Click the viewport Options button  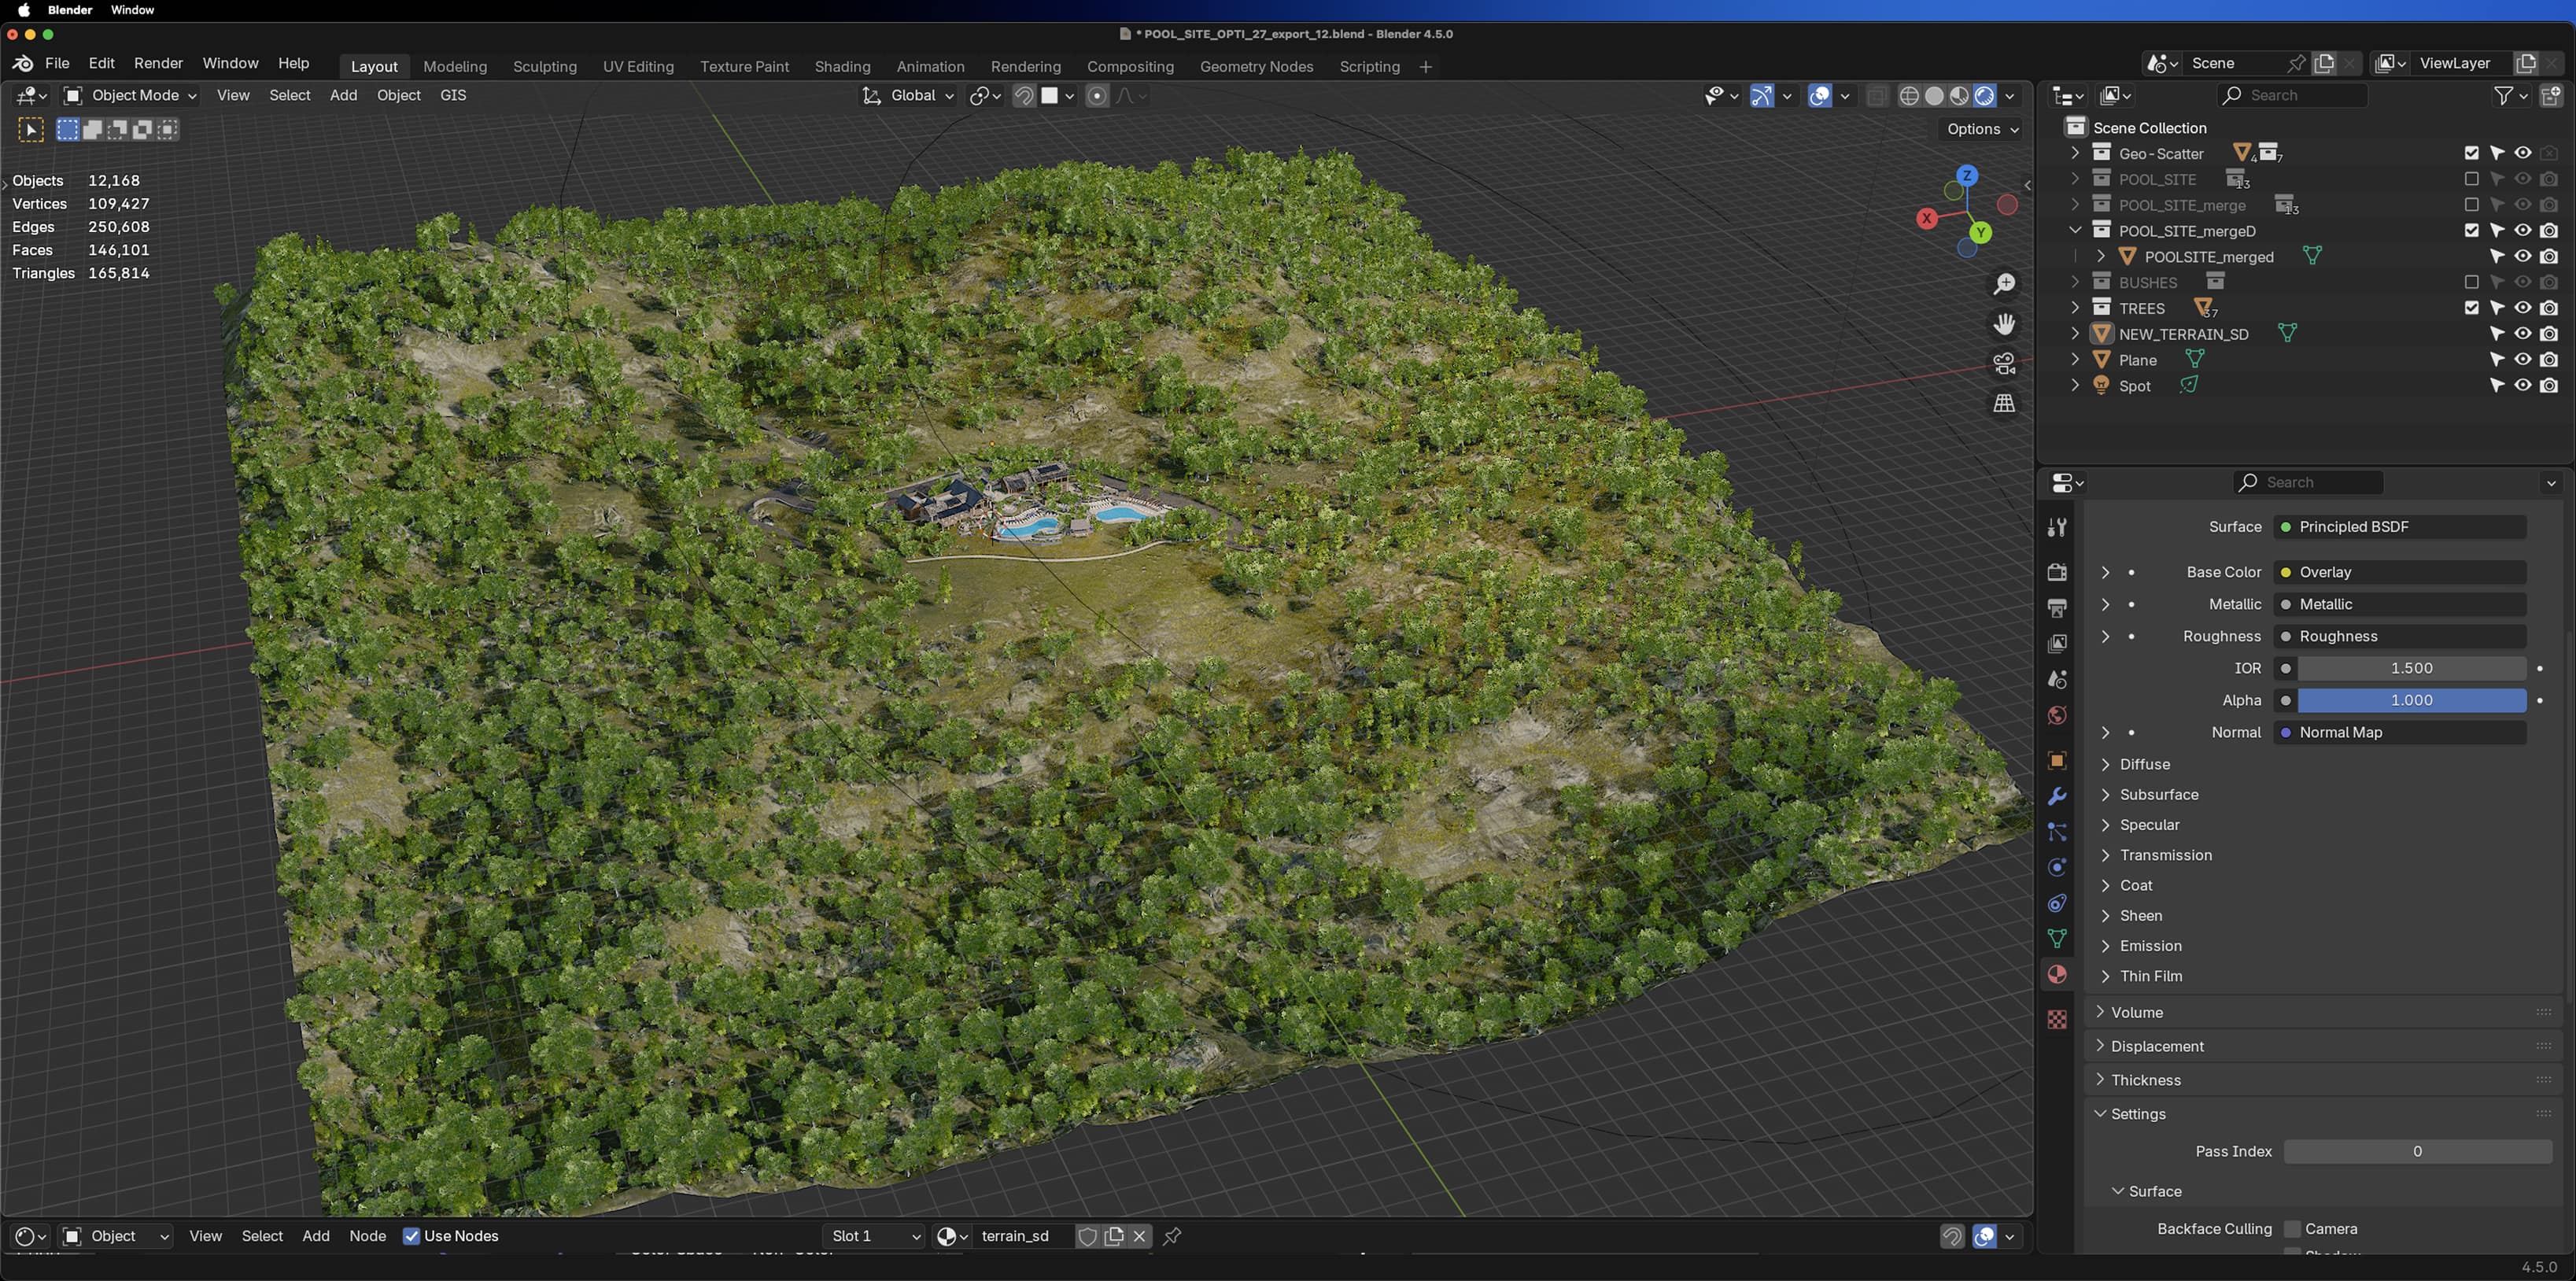pyautogui.click(x=1982, y=129)
